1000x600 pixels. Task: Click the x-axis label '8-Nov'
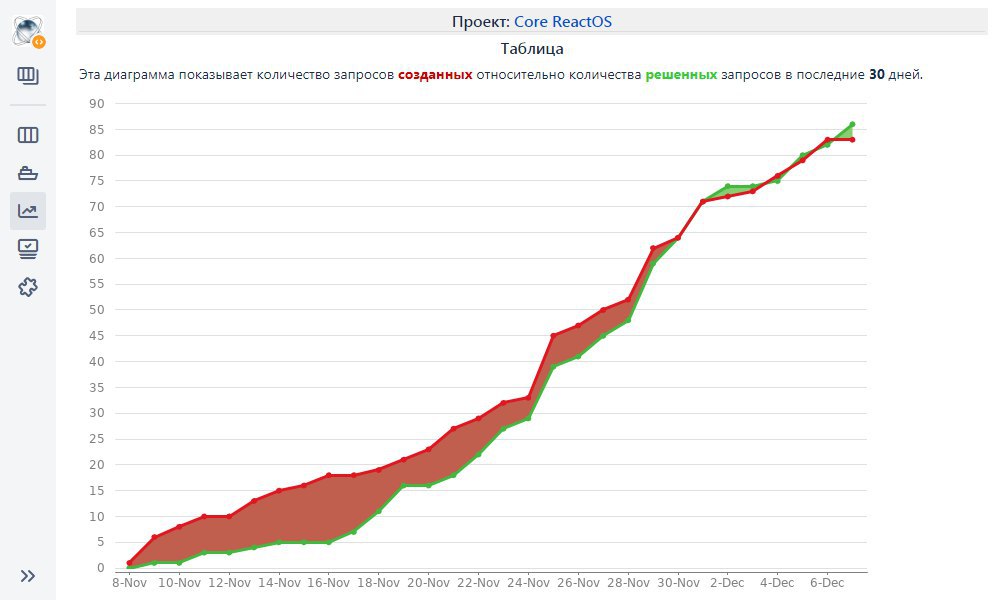point(129,583)
